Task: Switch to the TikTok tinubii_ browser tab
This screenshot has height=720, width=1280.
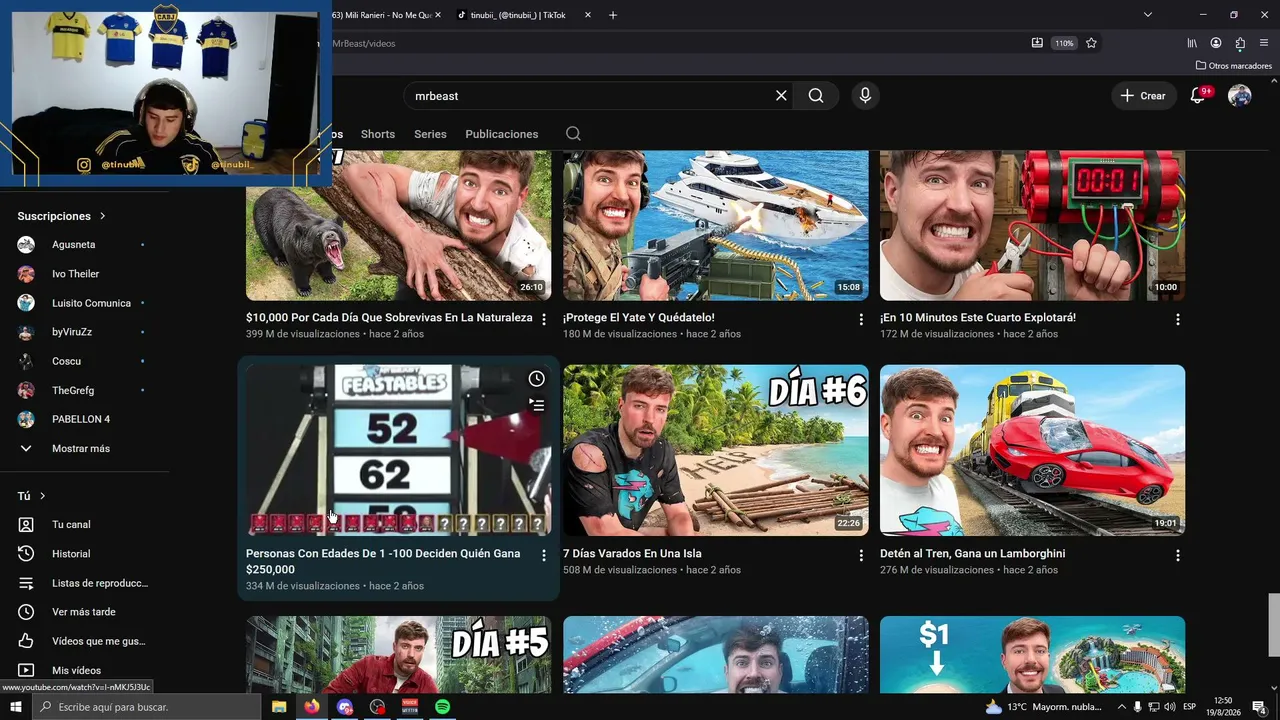Action: click(524, 15)
